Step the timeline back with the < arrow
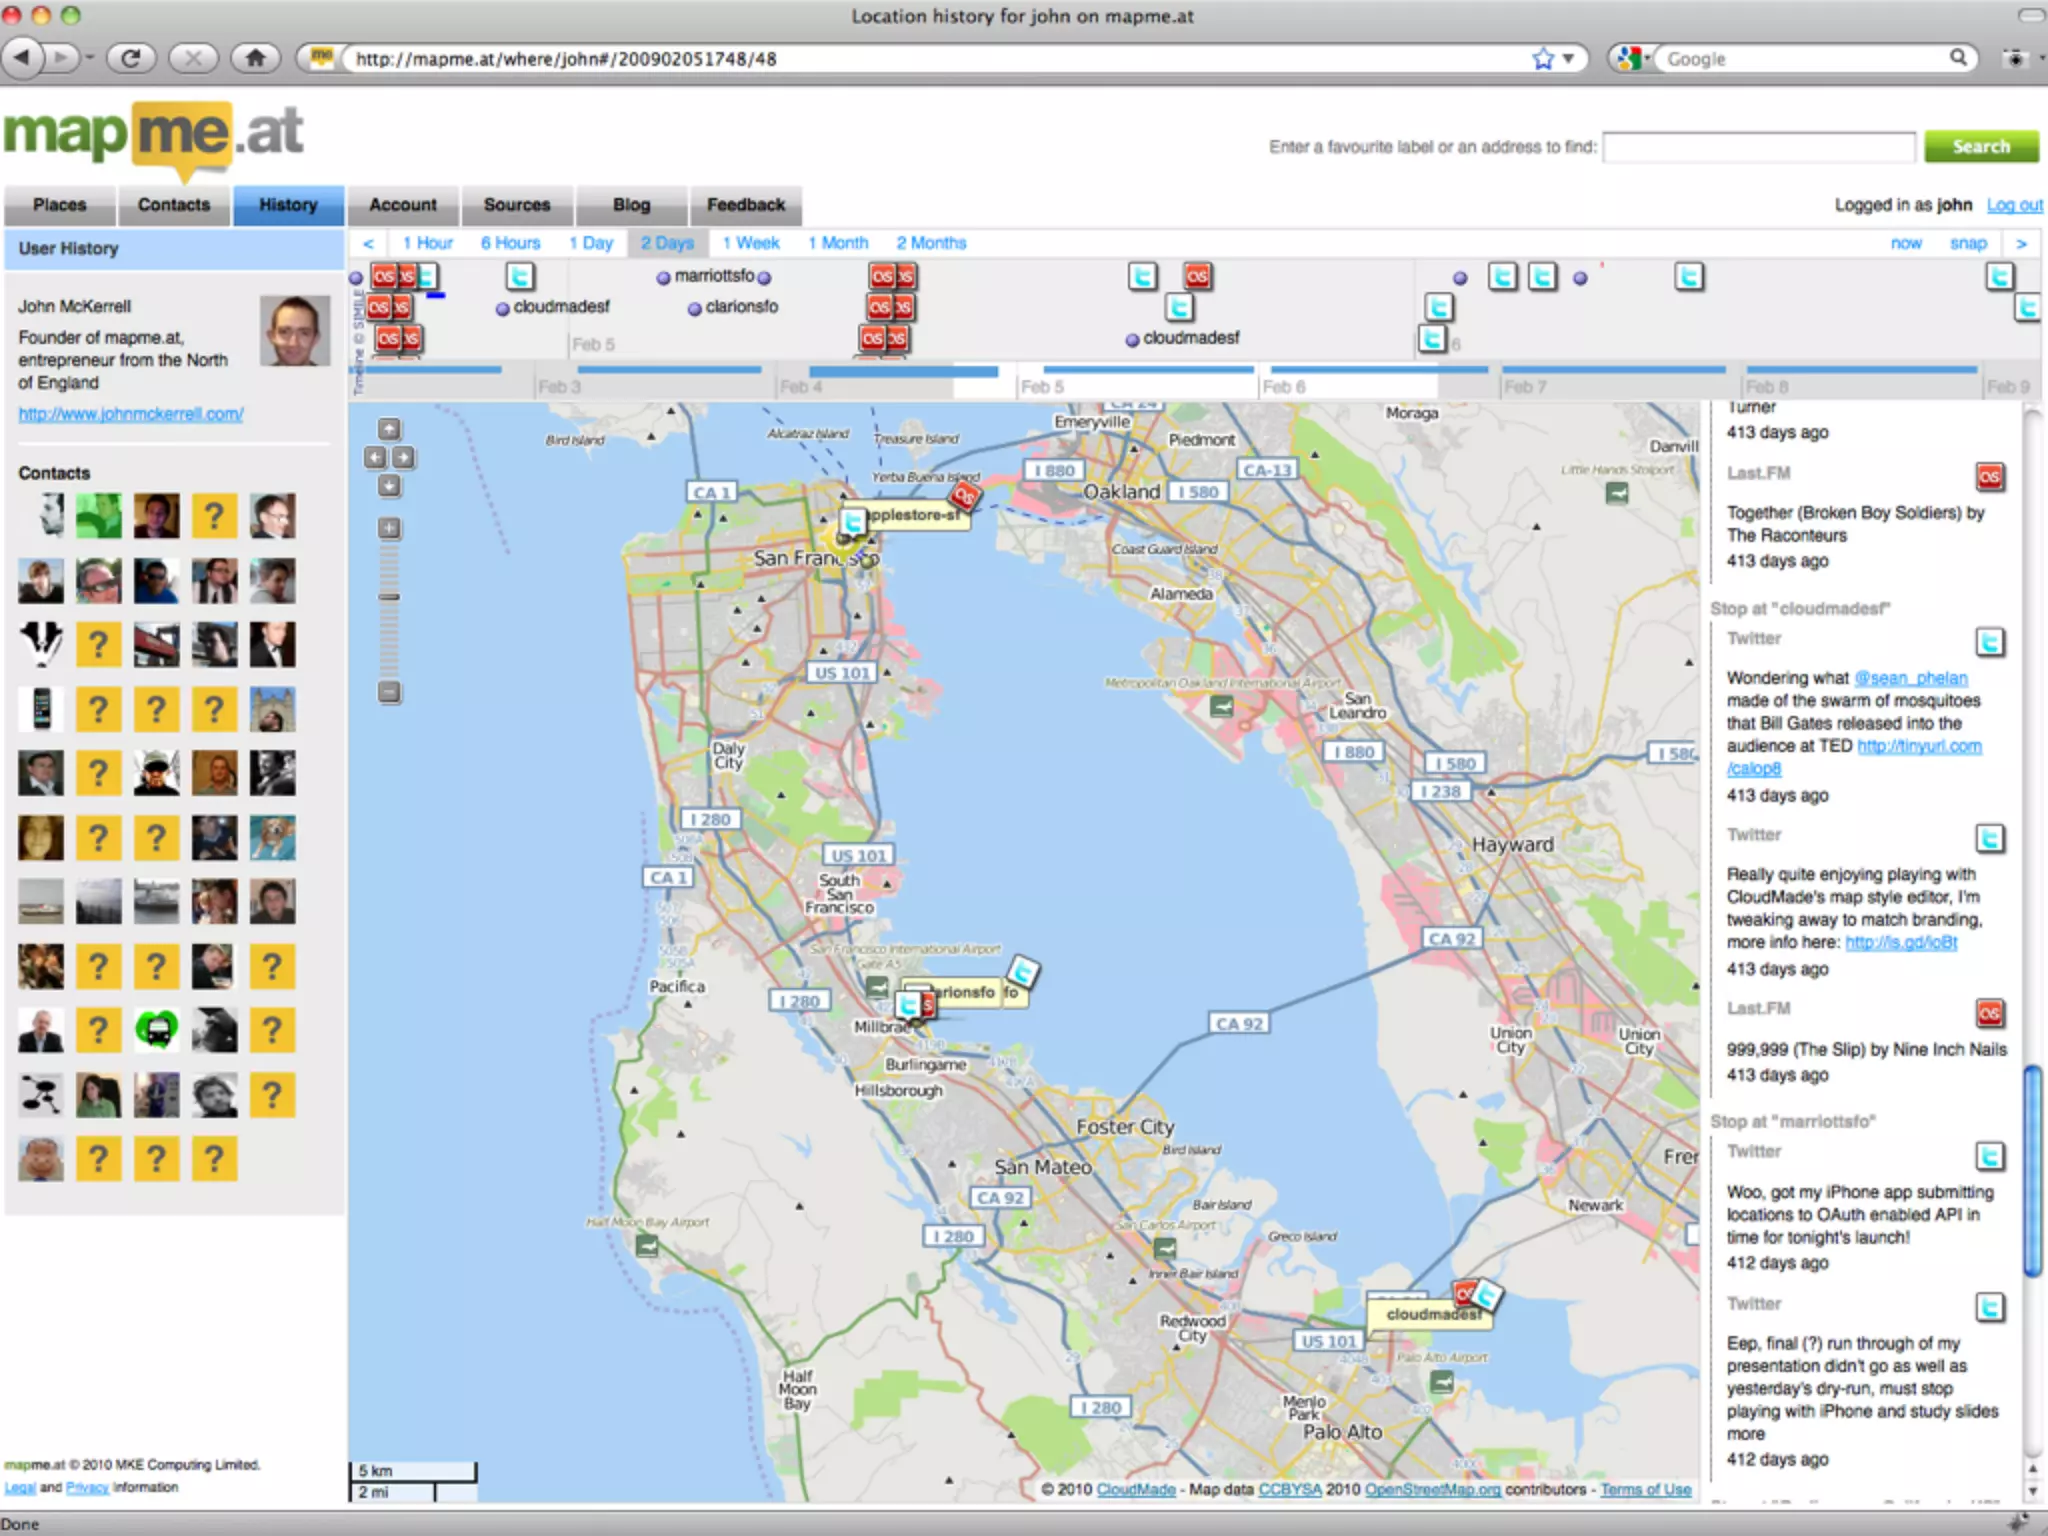2048x1536 pixels. [x=368, y=243]
